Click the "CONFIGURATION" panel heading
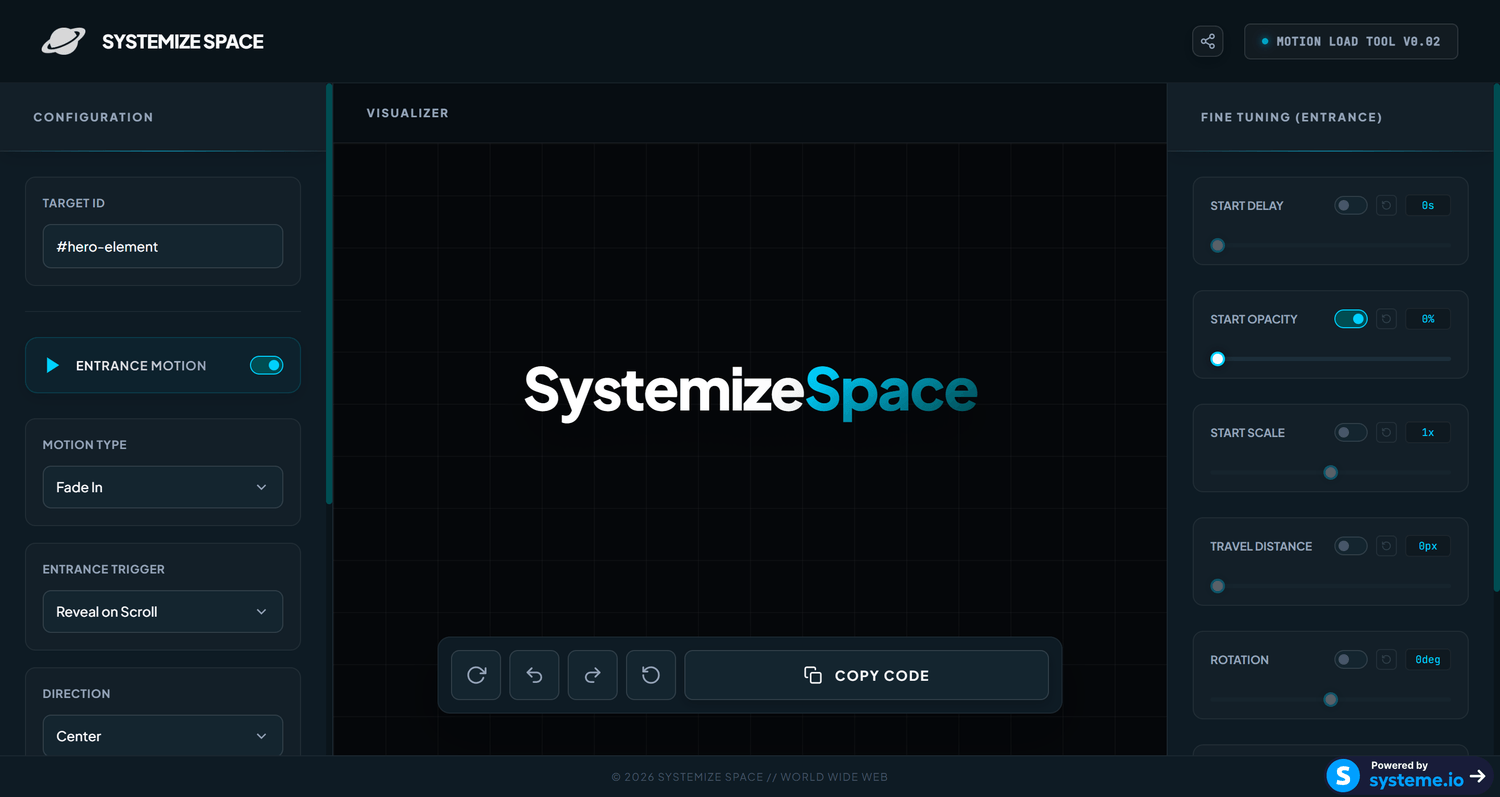The image size is (1500, 797). click(93, 117)
